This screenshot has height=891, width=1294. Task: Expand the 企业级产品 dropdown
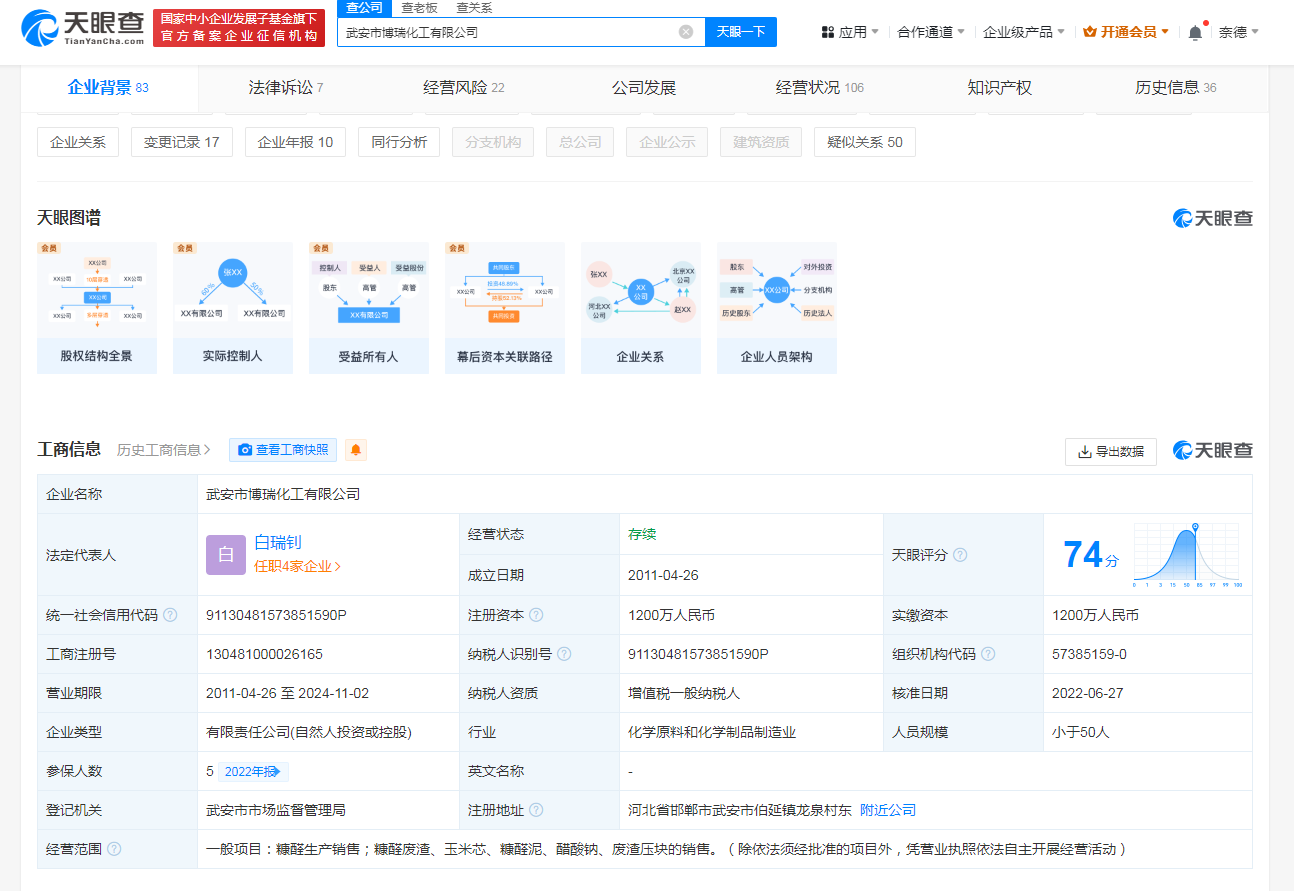[1025, 32]
